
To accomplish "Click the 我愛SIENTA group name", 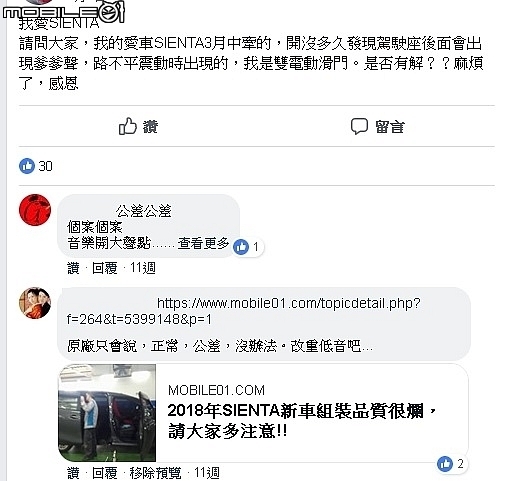I will click(x=59, y=24).
